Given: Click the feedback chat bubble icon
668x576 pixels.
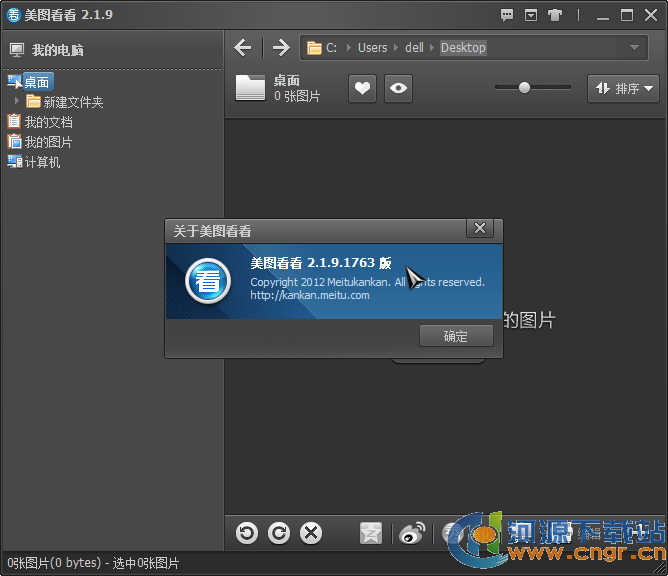Looking at the screenshot, I should point(507,15).
